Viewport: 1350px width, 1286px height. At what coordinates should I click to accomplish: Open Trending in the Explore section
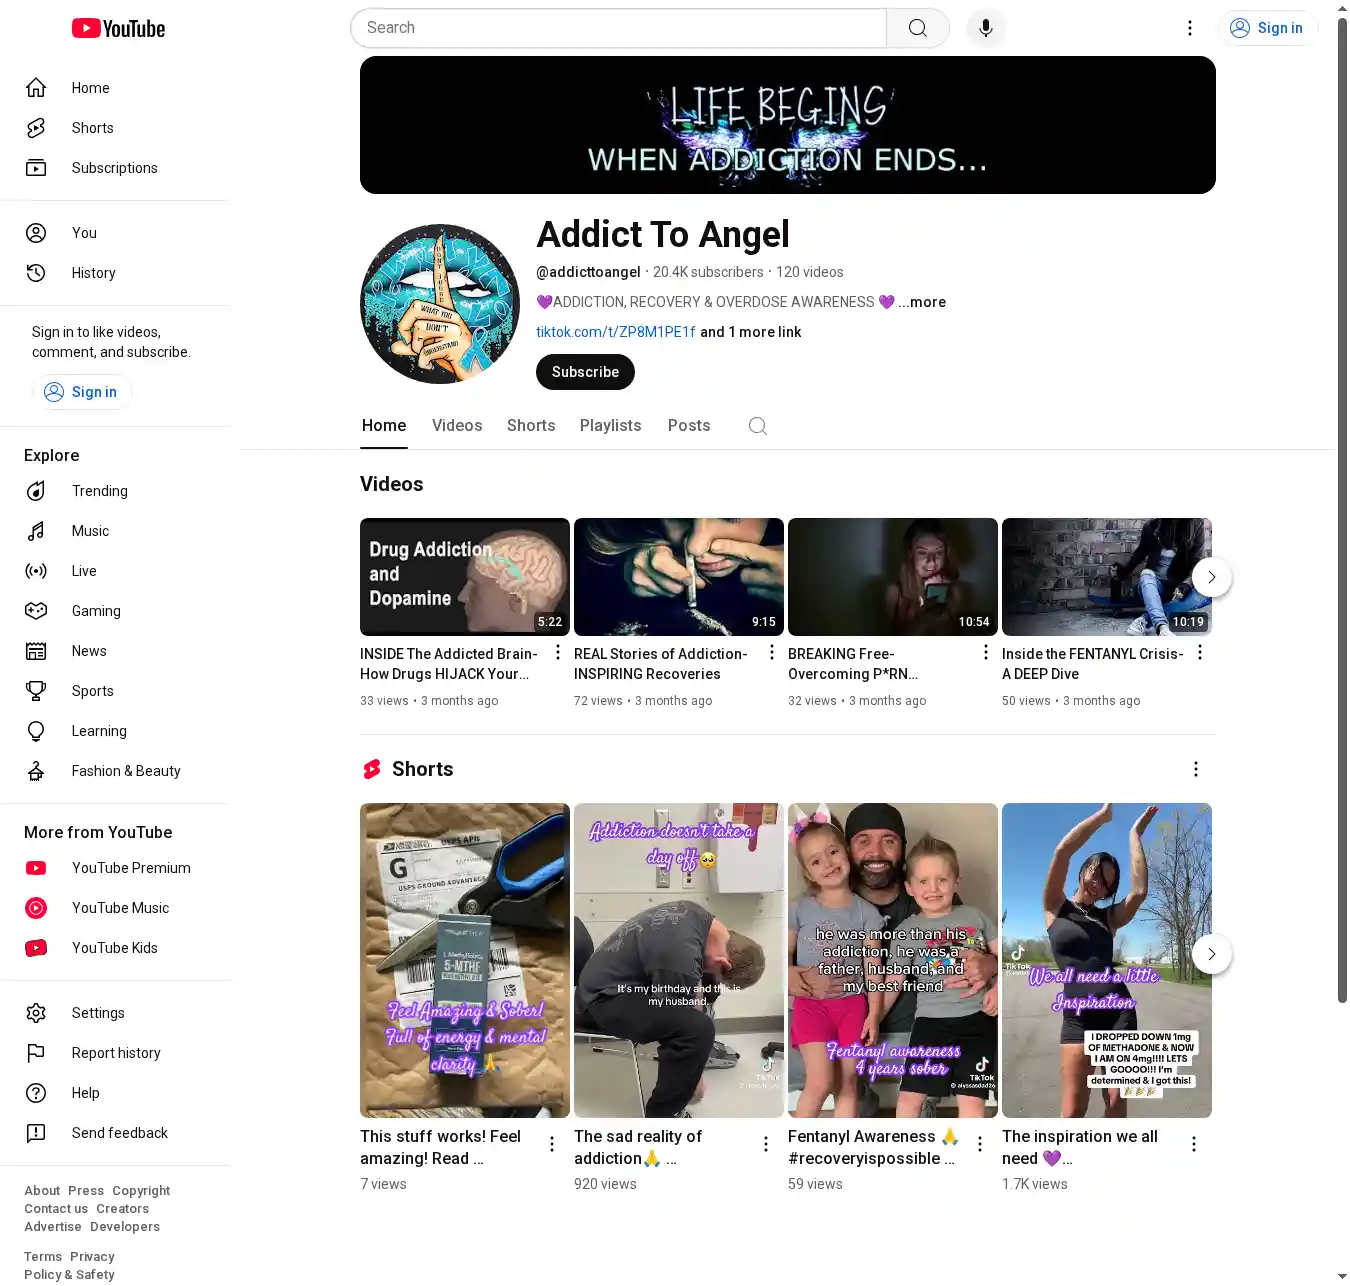coord(99,491)
